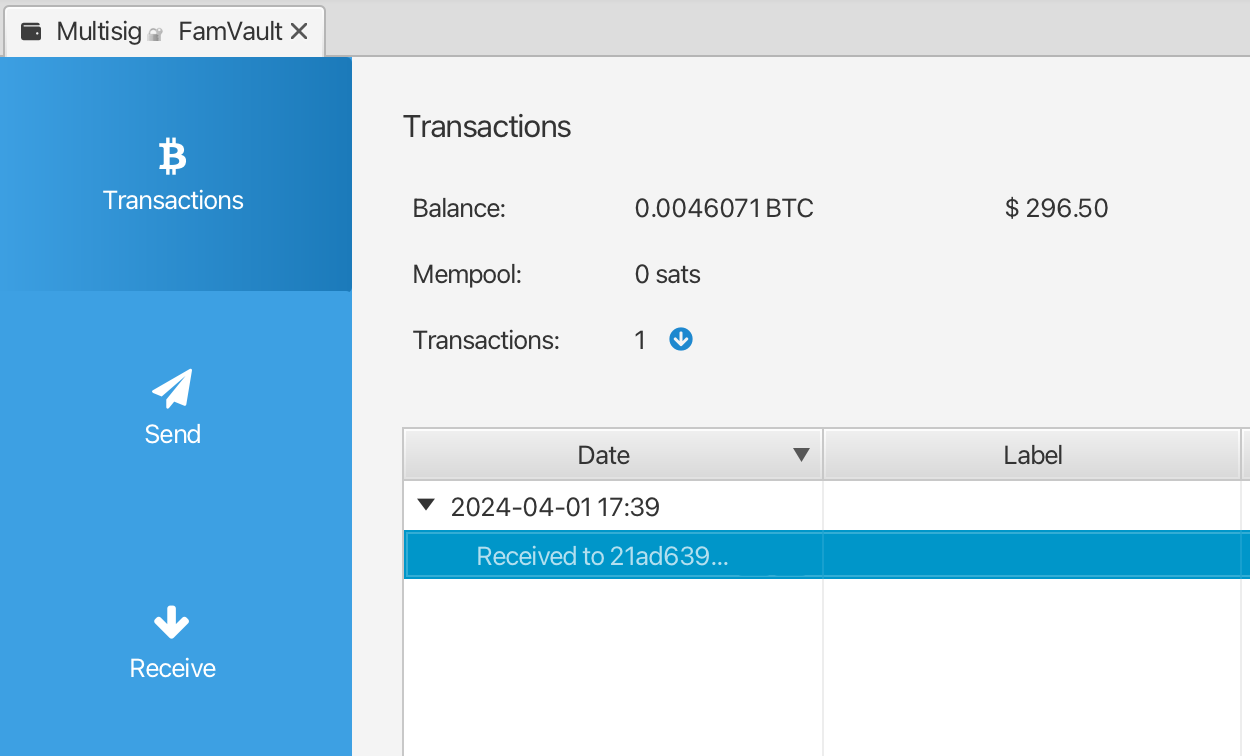
Task: Click the Bitcoin symbol icon in the sidebar
Action: pos(172,157)
